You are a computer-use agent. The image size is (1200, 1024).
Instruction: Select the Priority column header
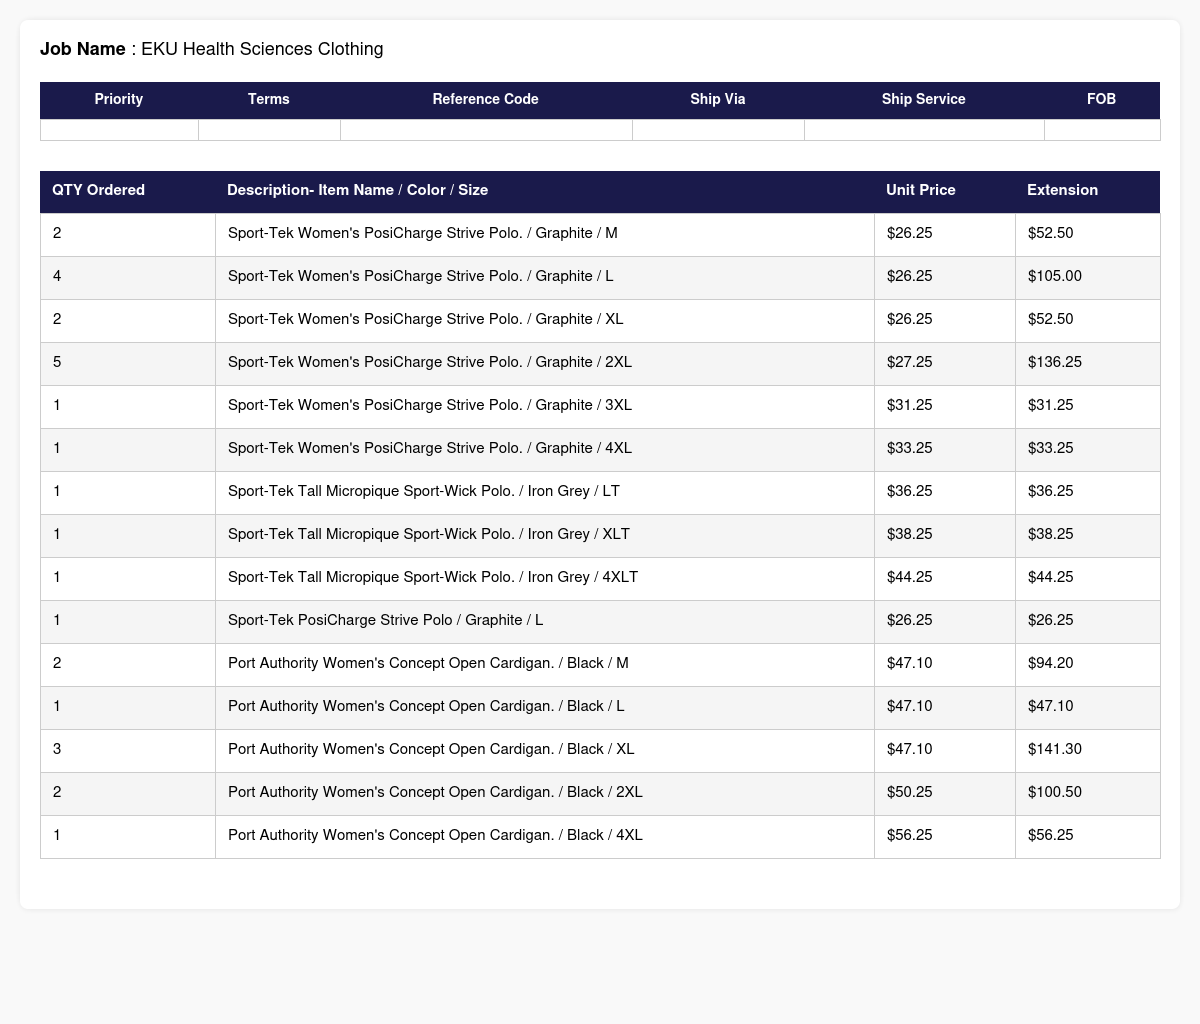119,99
